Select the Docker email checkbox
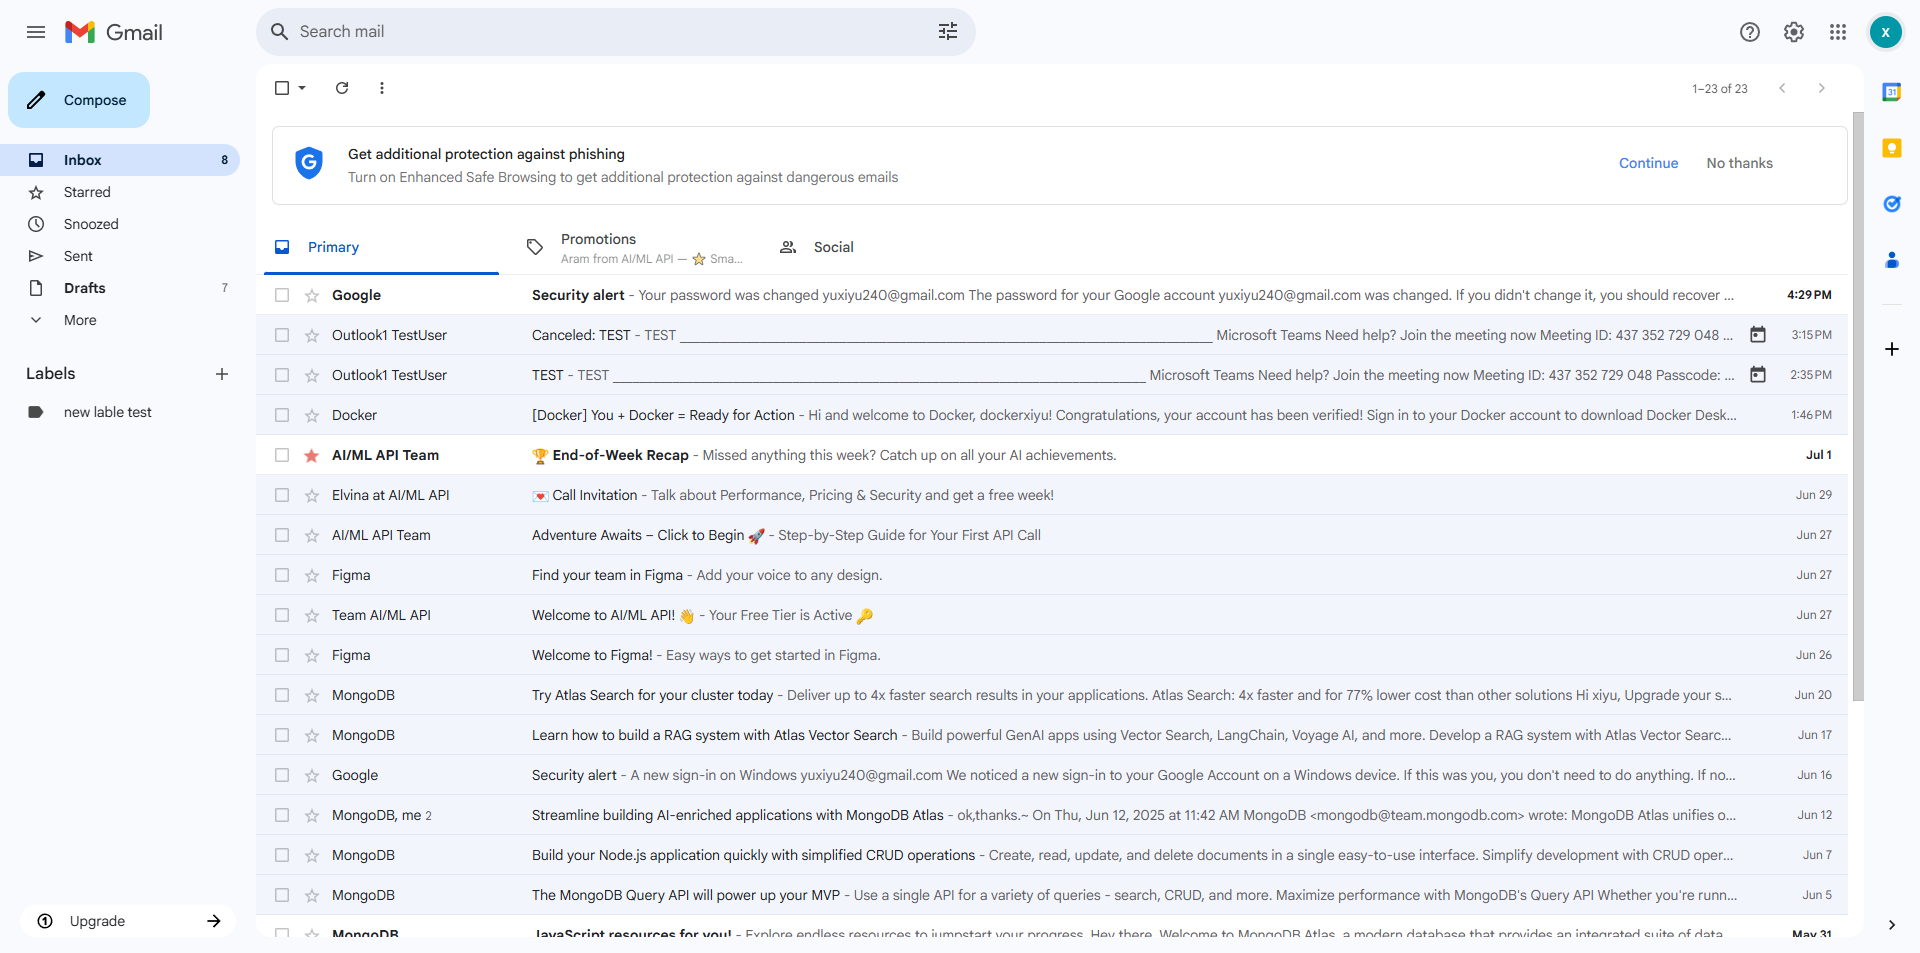 point(282,415)
